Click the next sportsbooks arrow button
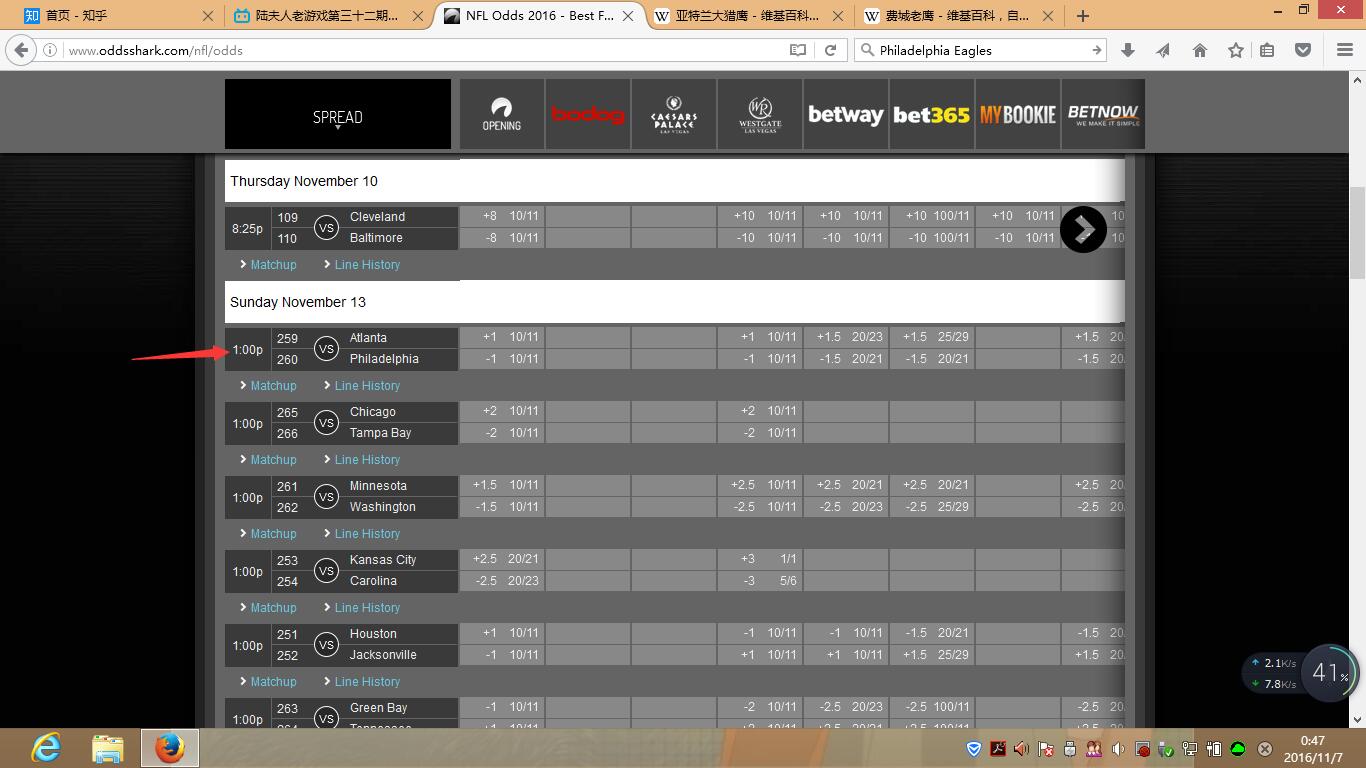Image resolution: width=1366 pixels, height=768 pixels. click(x=1083, y=229)
